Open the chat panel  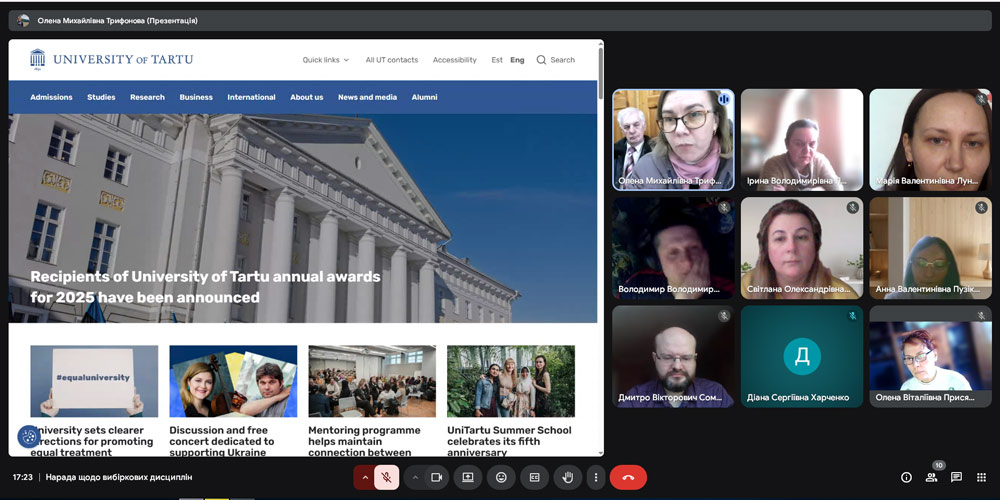coord(956,477)
